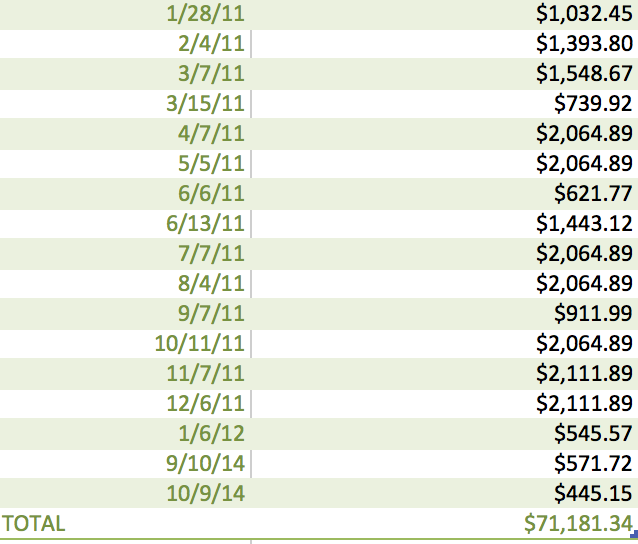Select the date cell 8/4/11
Screen dimensions: 638x544
click(x=213, y=283)
